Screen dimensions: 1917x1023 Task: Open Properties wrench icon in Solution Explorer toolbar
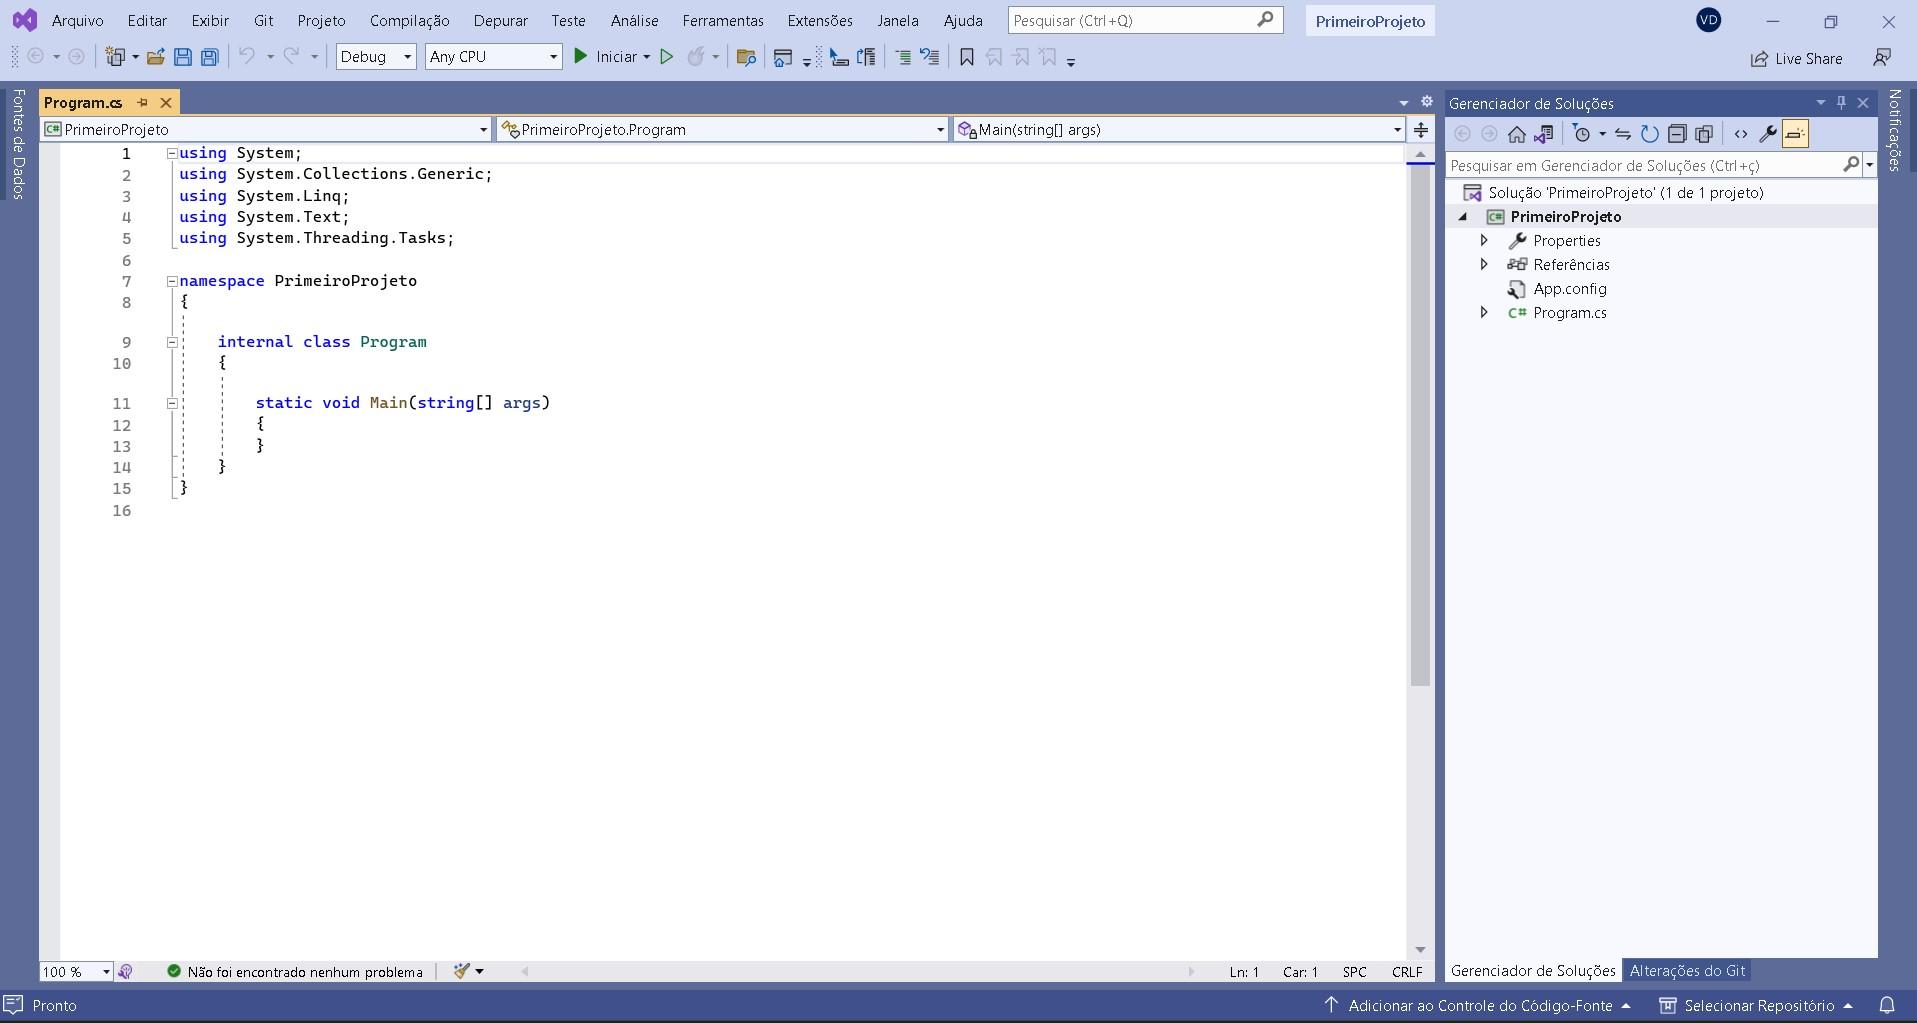[x=1768, y=134]
